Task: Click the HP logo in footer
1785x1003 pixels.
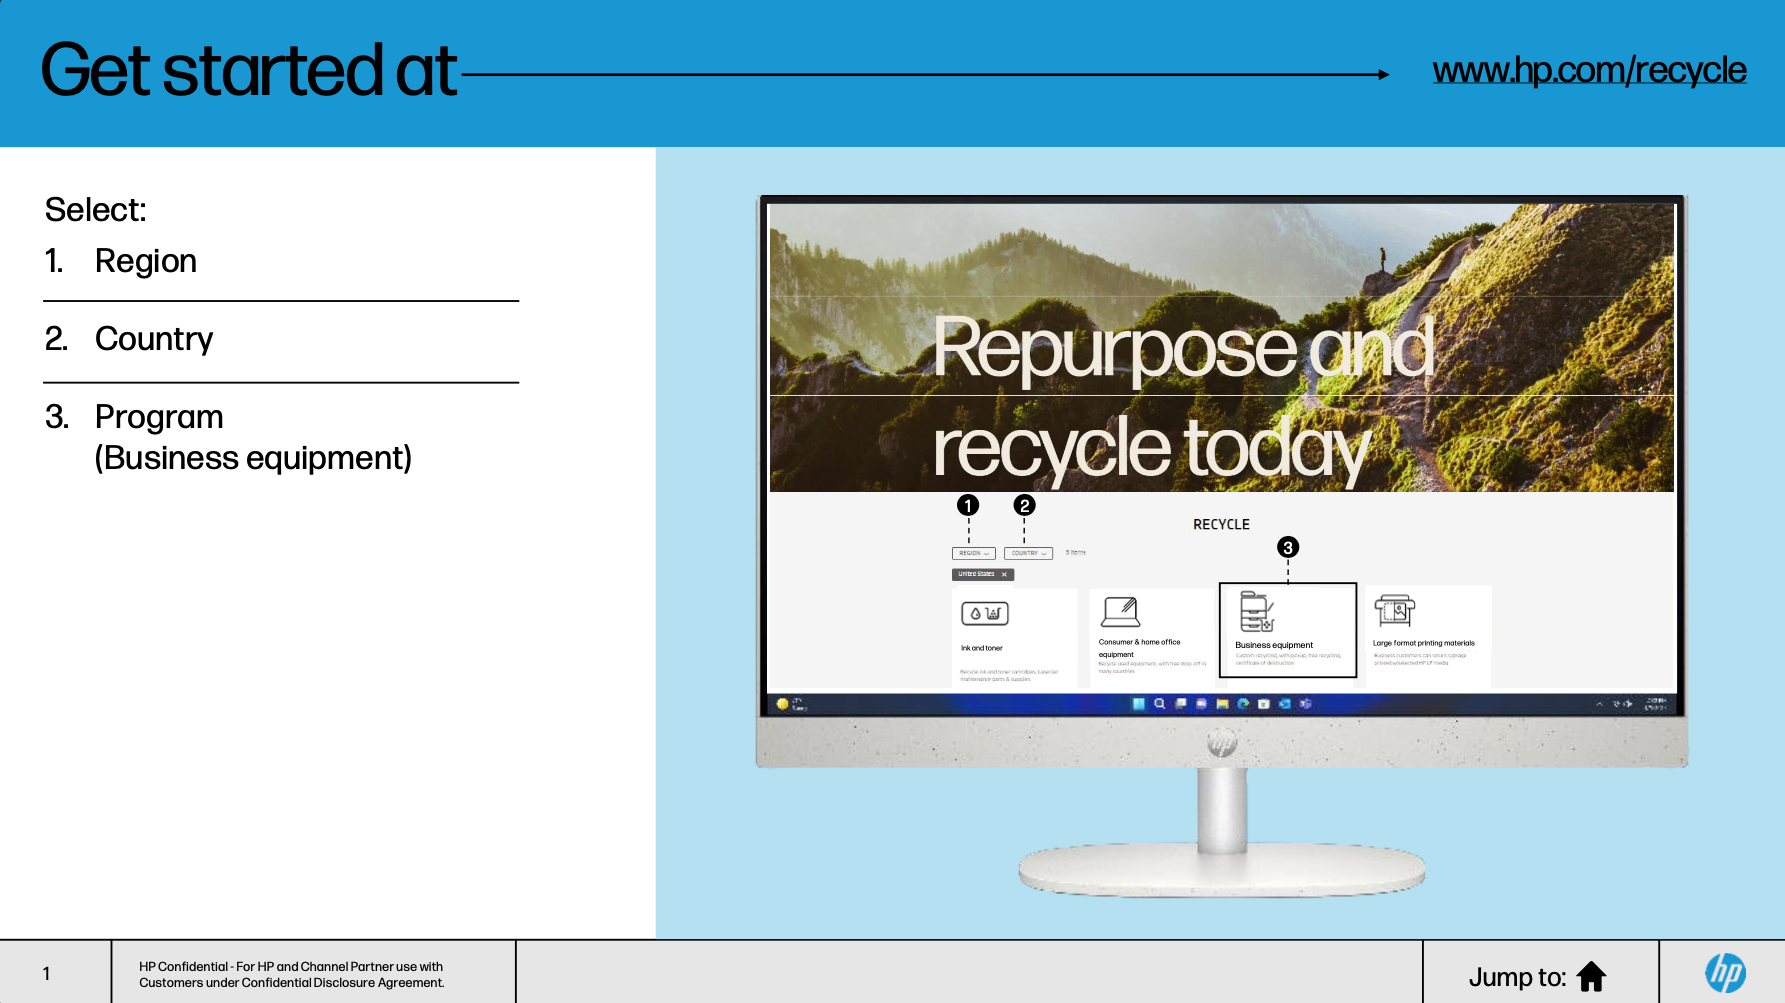Action: [x=1725, y=973]
